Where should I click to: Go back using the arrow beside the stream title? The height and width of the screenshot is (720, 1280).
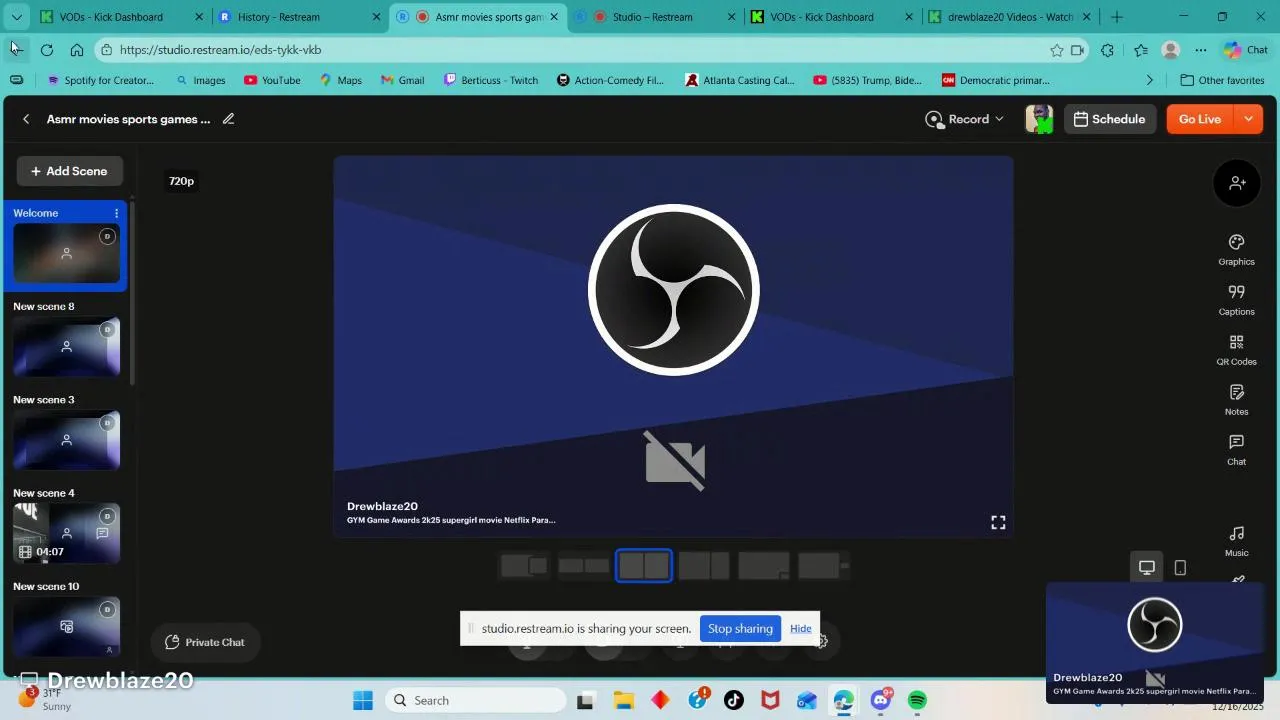coord(26,119)
